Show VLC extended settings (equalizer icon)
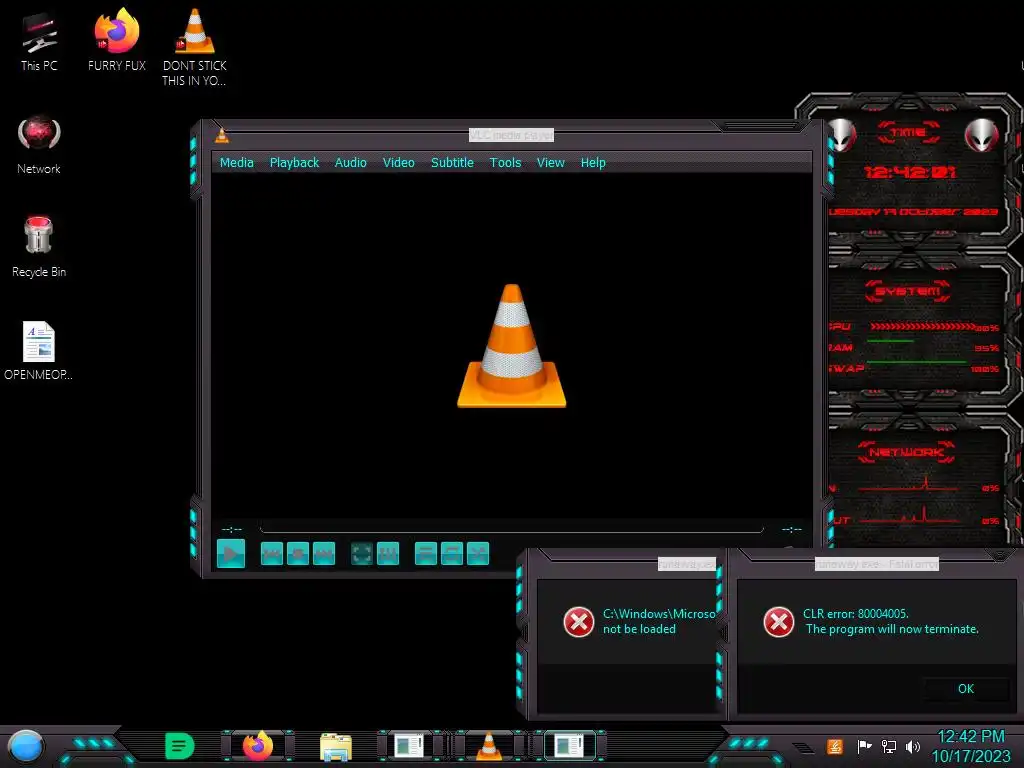1024x768 pixels. point(388,554)
